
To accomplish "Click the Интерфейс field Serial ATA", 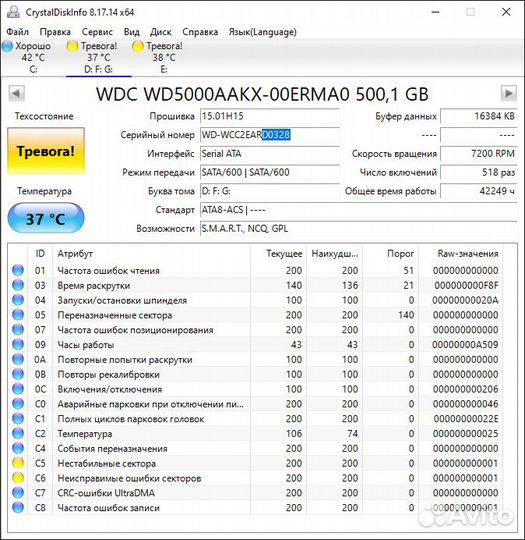I will 270,154.
